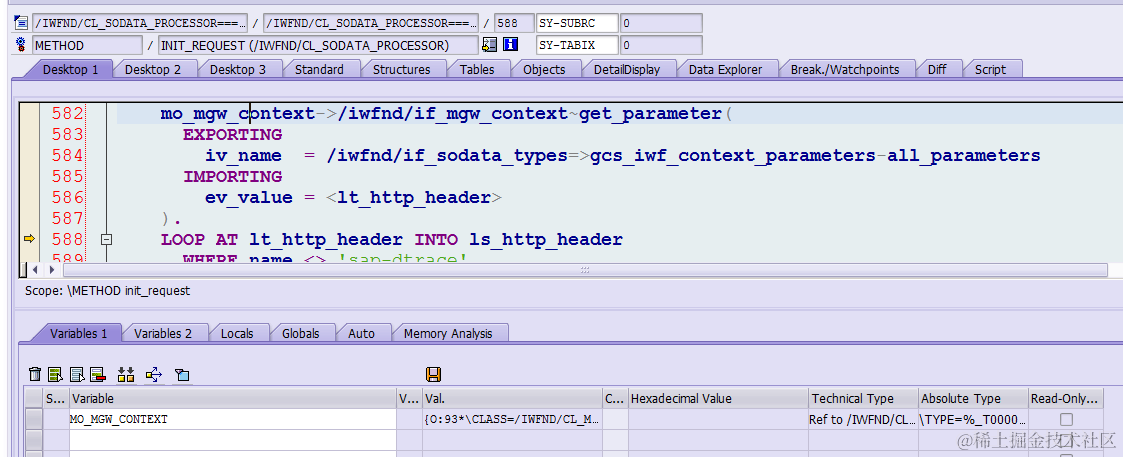The height and width of the screenshot is (457, 1123).
Task: Click the second green list icon in variables toolbar
Action: [55, 374]
